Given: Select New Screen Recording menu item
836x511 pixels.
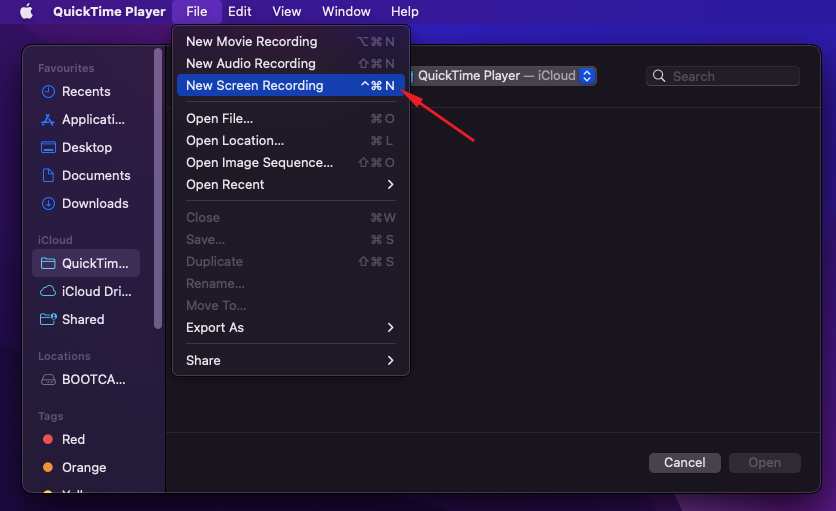Looking at the screenshot, I should pyautogui.click(x=291, y=85).
